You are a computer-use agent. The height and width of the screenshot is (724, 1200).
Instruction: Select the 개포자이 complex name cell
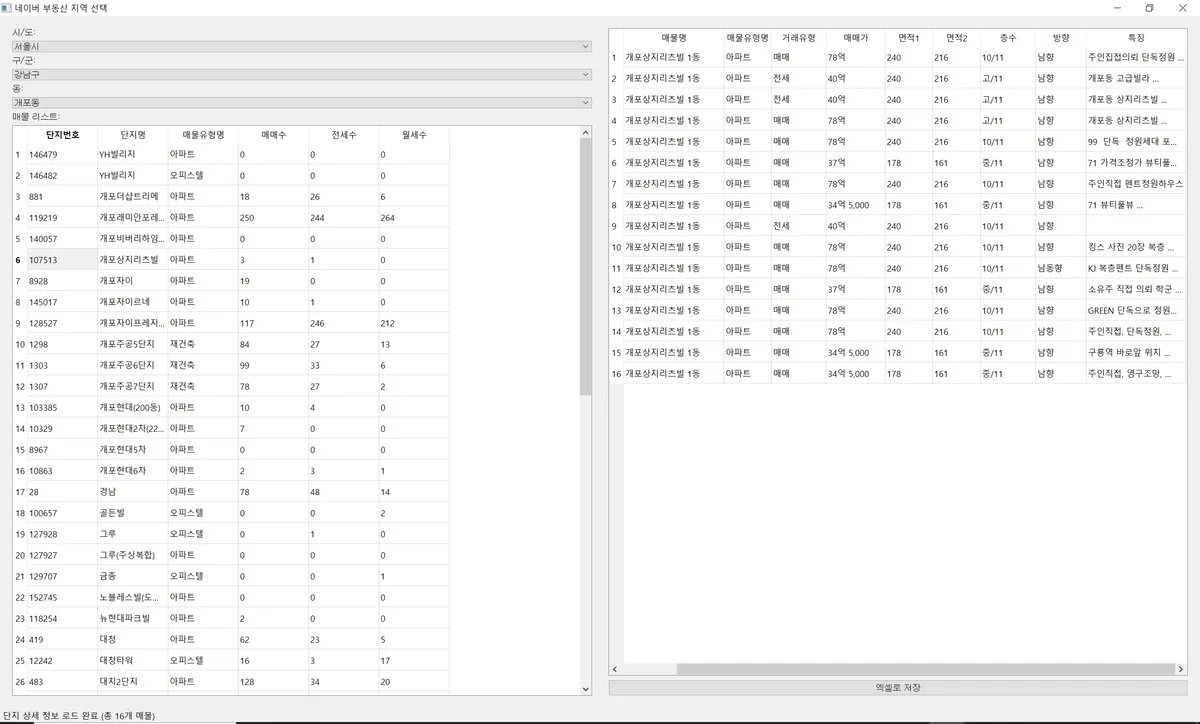pos(132,281)
